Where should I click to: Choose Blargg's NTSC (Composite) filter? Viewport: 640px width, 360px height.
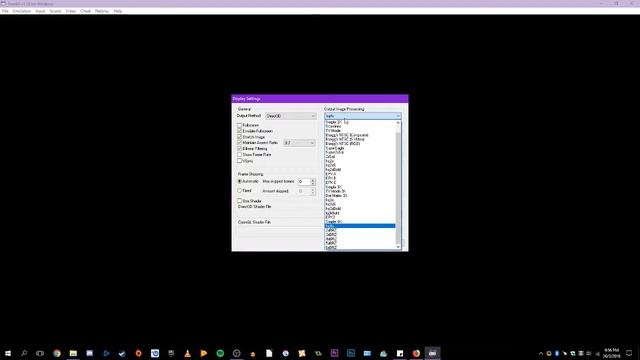point(360,135)
